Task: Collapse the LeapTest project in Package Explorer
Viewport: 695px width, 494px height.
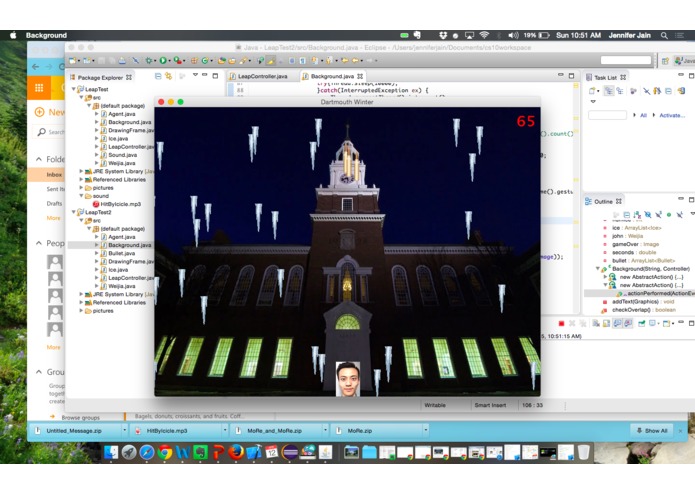Action: click(74, 89)
